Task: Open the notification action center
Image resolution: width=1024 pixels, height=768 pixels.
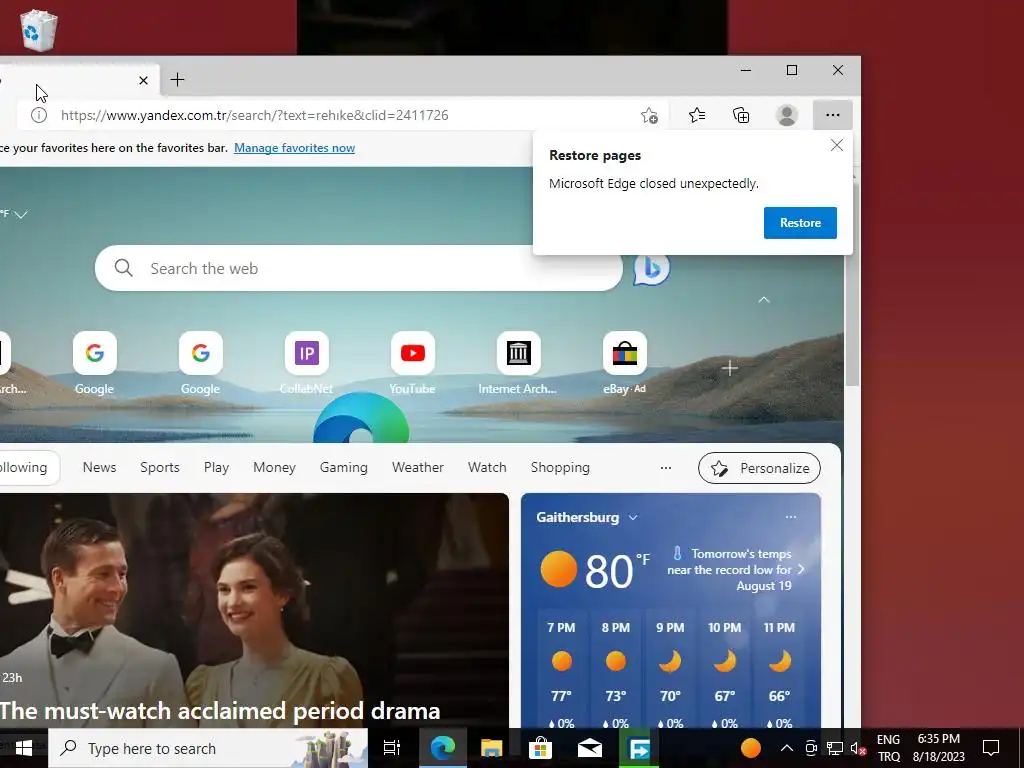Action: pyautogui.click(x=991, y=748)
